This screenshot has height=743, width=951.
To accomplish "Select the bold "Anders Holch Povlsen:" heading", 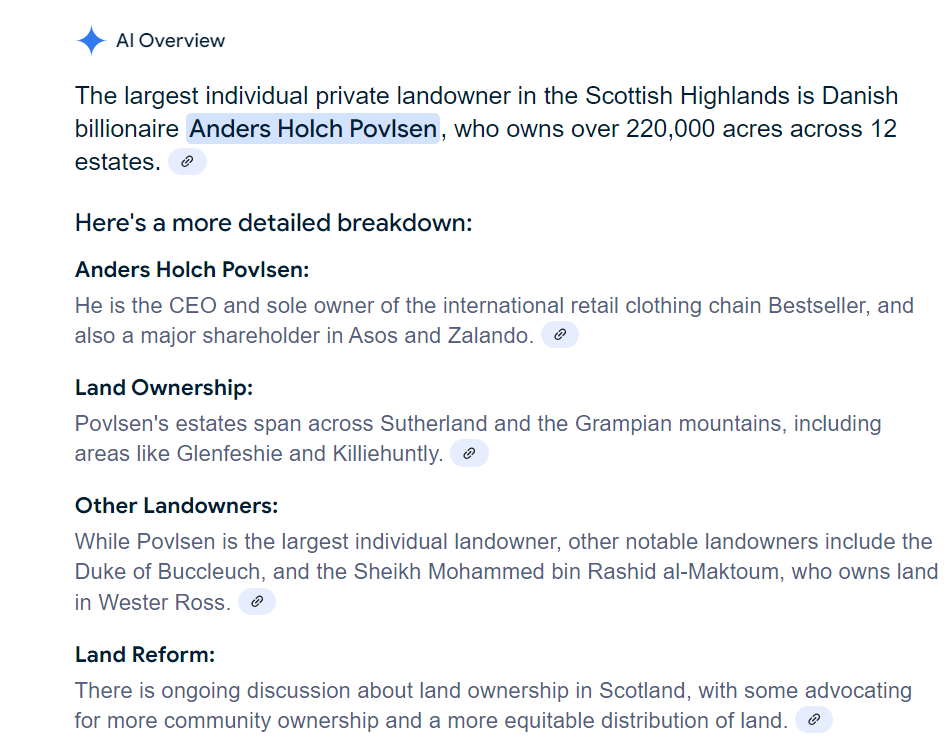I will coord(192,270).
